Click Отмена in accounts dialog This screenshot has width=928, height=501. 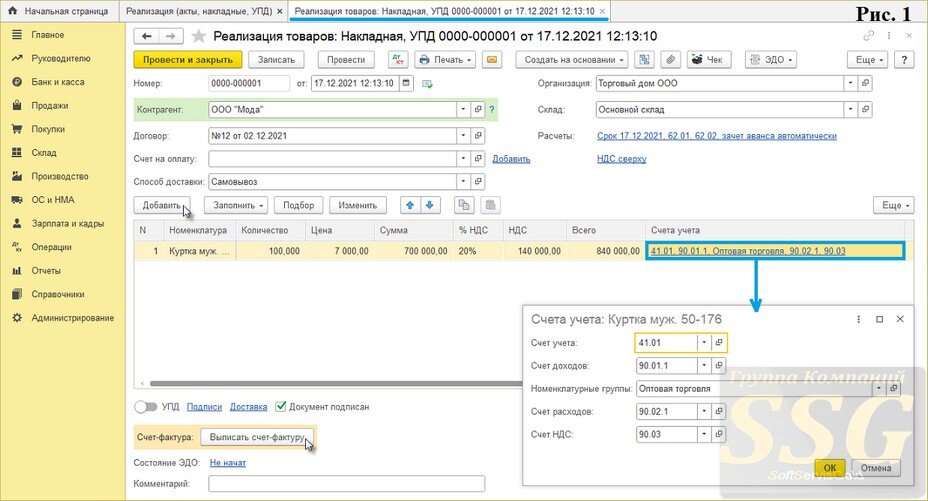pyautogui.click(x=876, y=468)
